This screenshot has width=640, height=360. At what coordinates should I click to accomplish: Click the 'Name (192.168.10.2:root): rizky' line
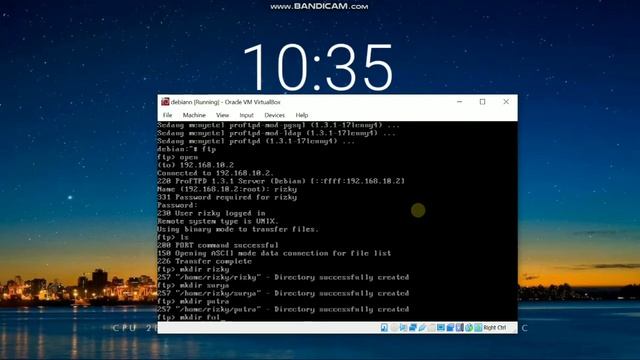click(x=227, y=189)
